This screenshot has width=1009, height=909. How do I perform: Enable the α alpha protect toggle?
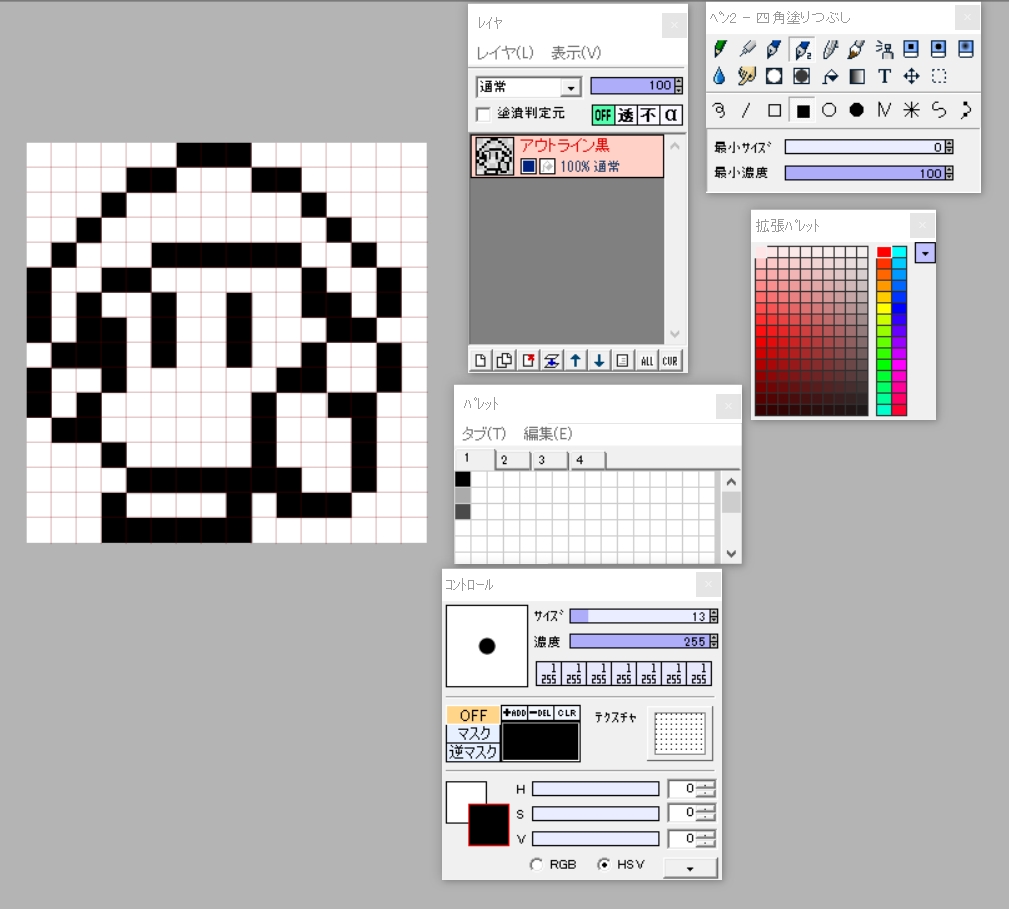671,115
